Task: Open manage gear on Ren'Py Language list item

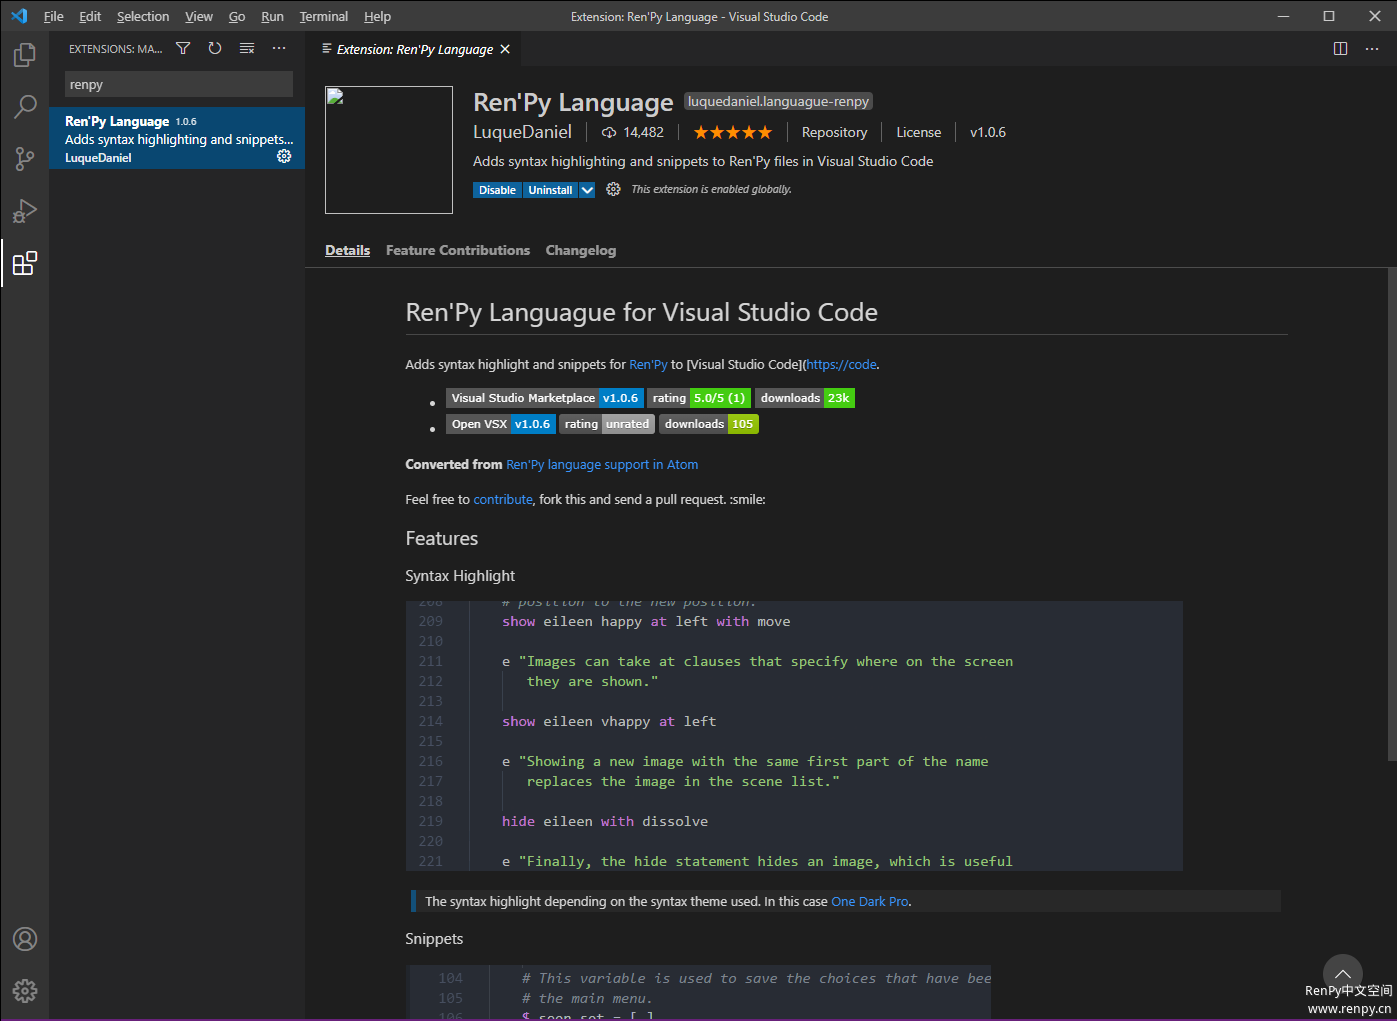Action: point(284,156)
